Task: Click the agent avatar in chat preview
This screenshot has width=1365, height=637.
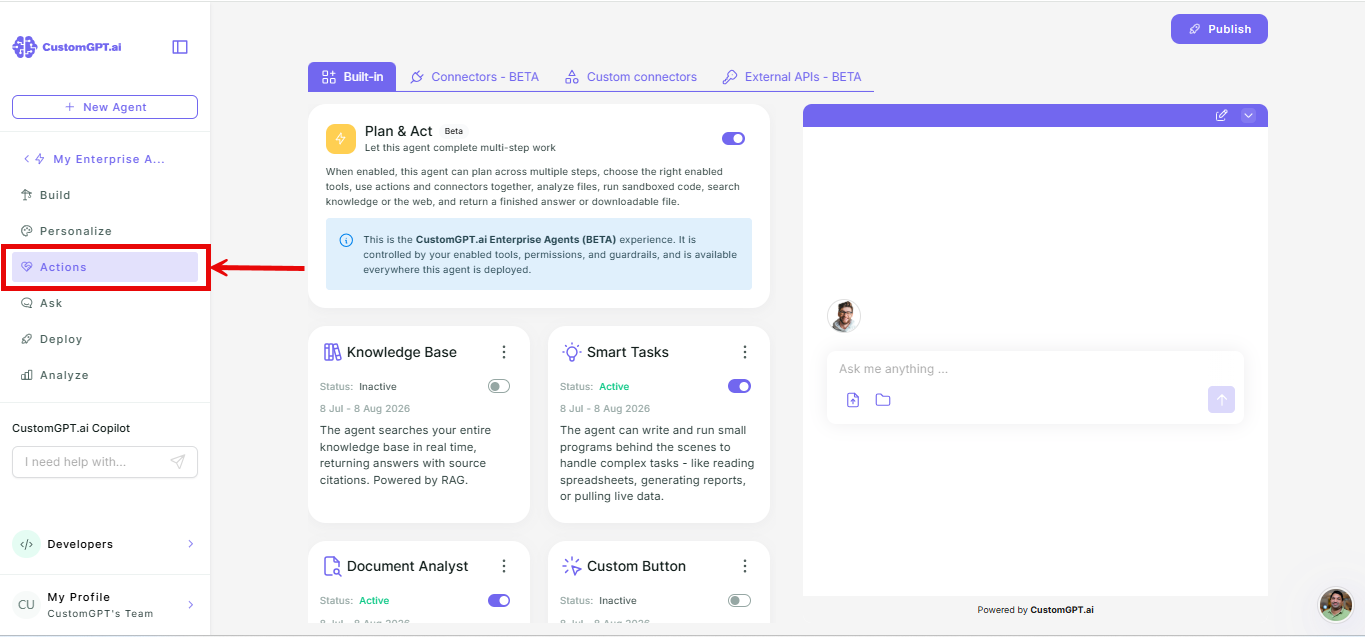Action: (844, 316)
